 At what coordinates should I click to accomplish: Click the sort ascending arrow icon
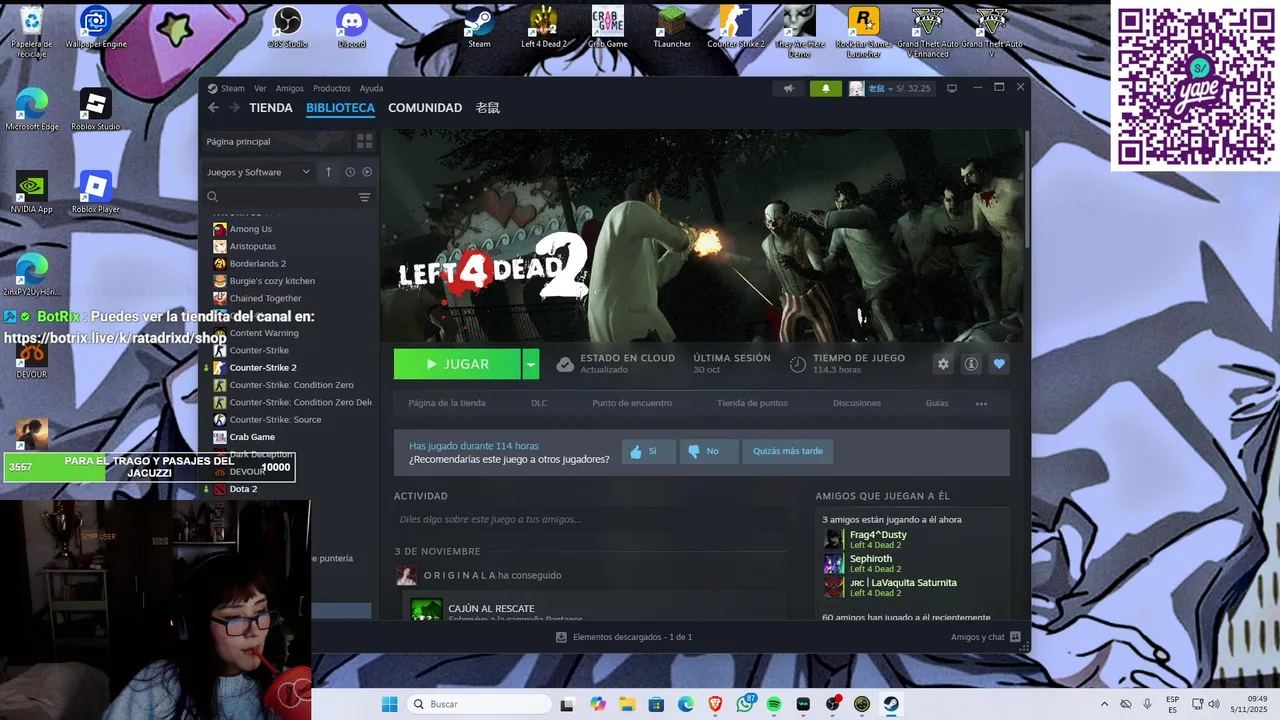click(328, 172)
